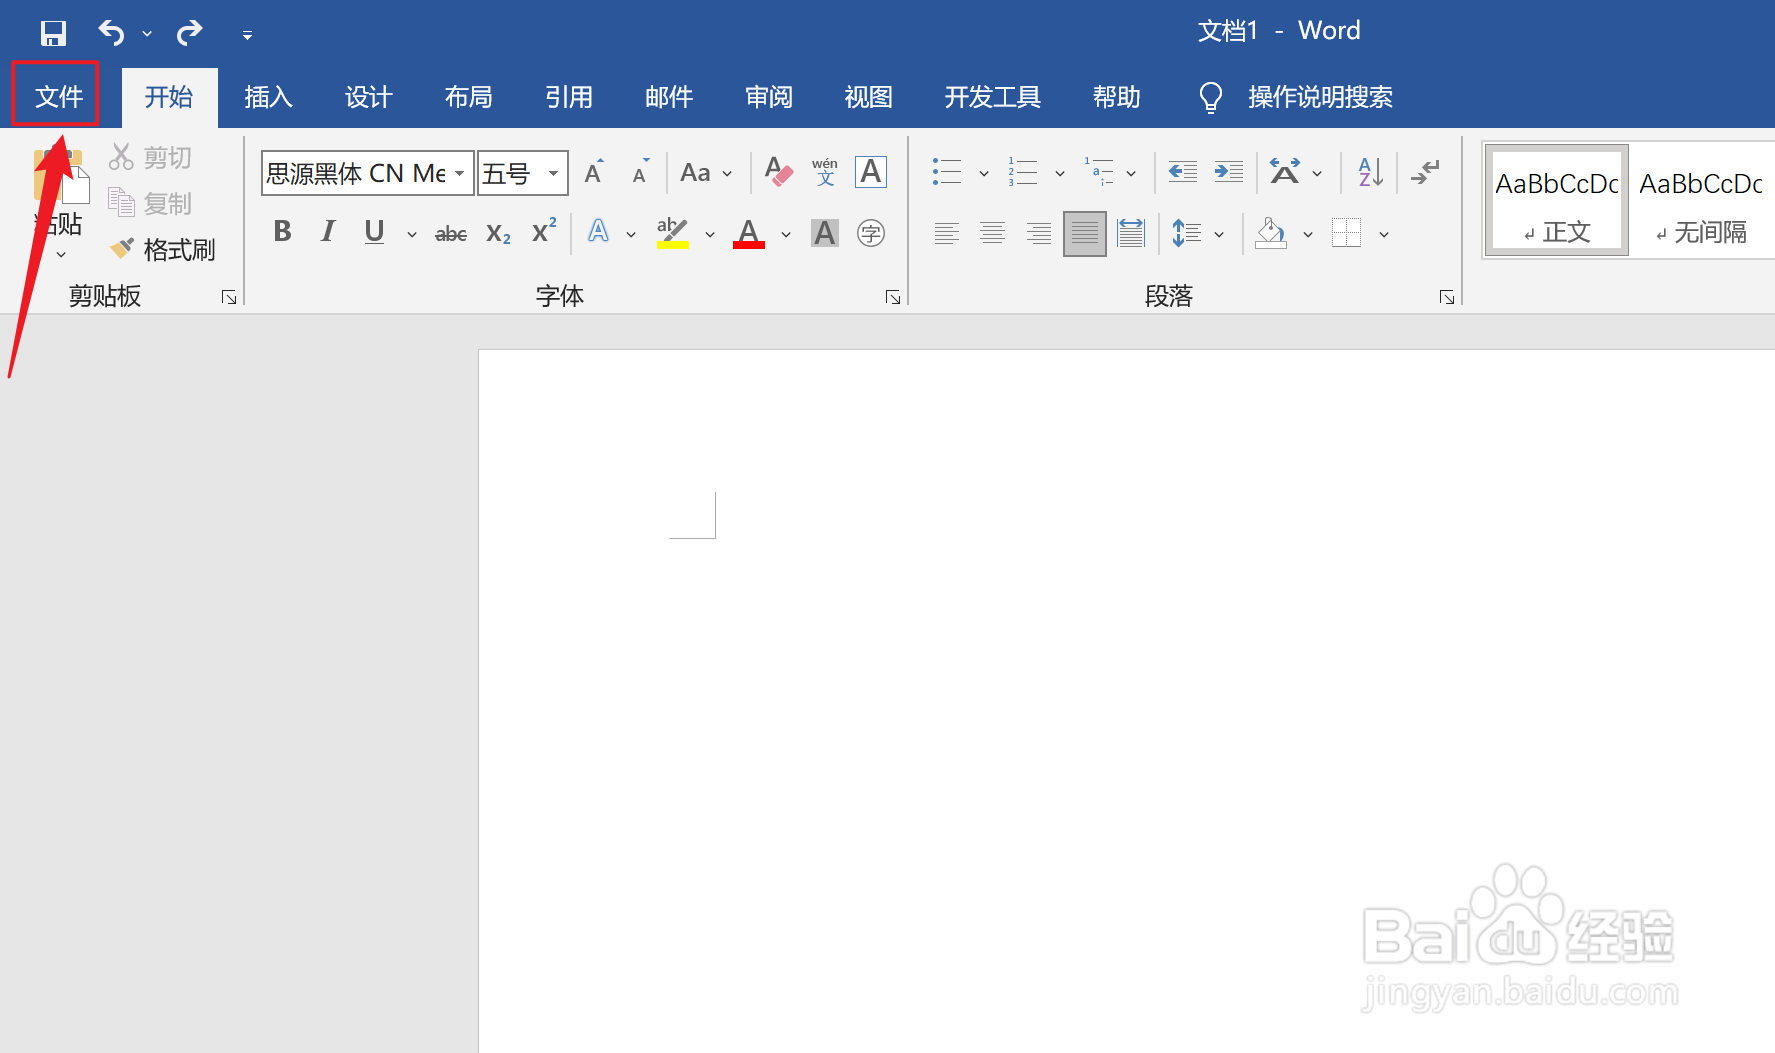This screenshot has height=1053, width=1775.
Task: Switch to the 视图 (View) tab
Action: point(868,97)
